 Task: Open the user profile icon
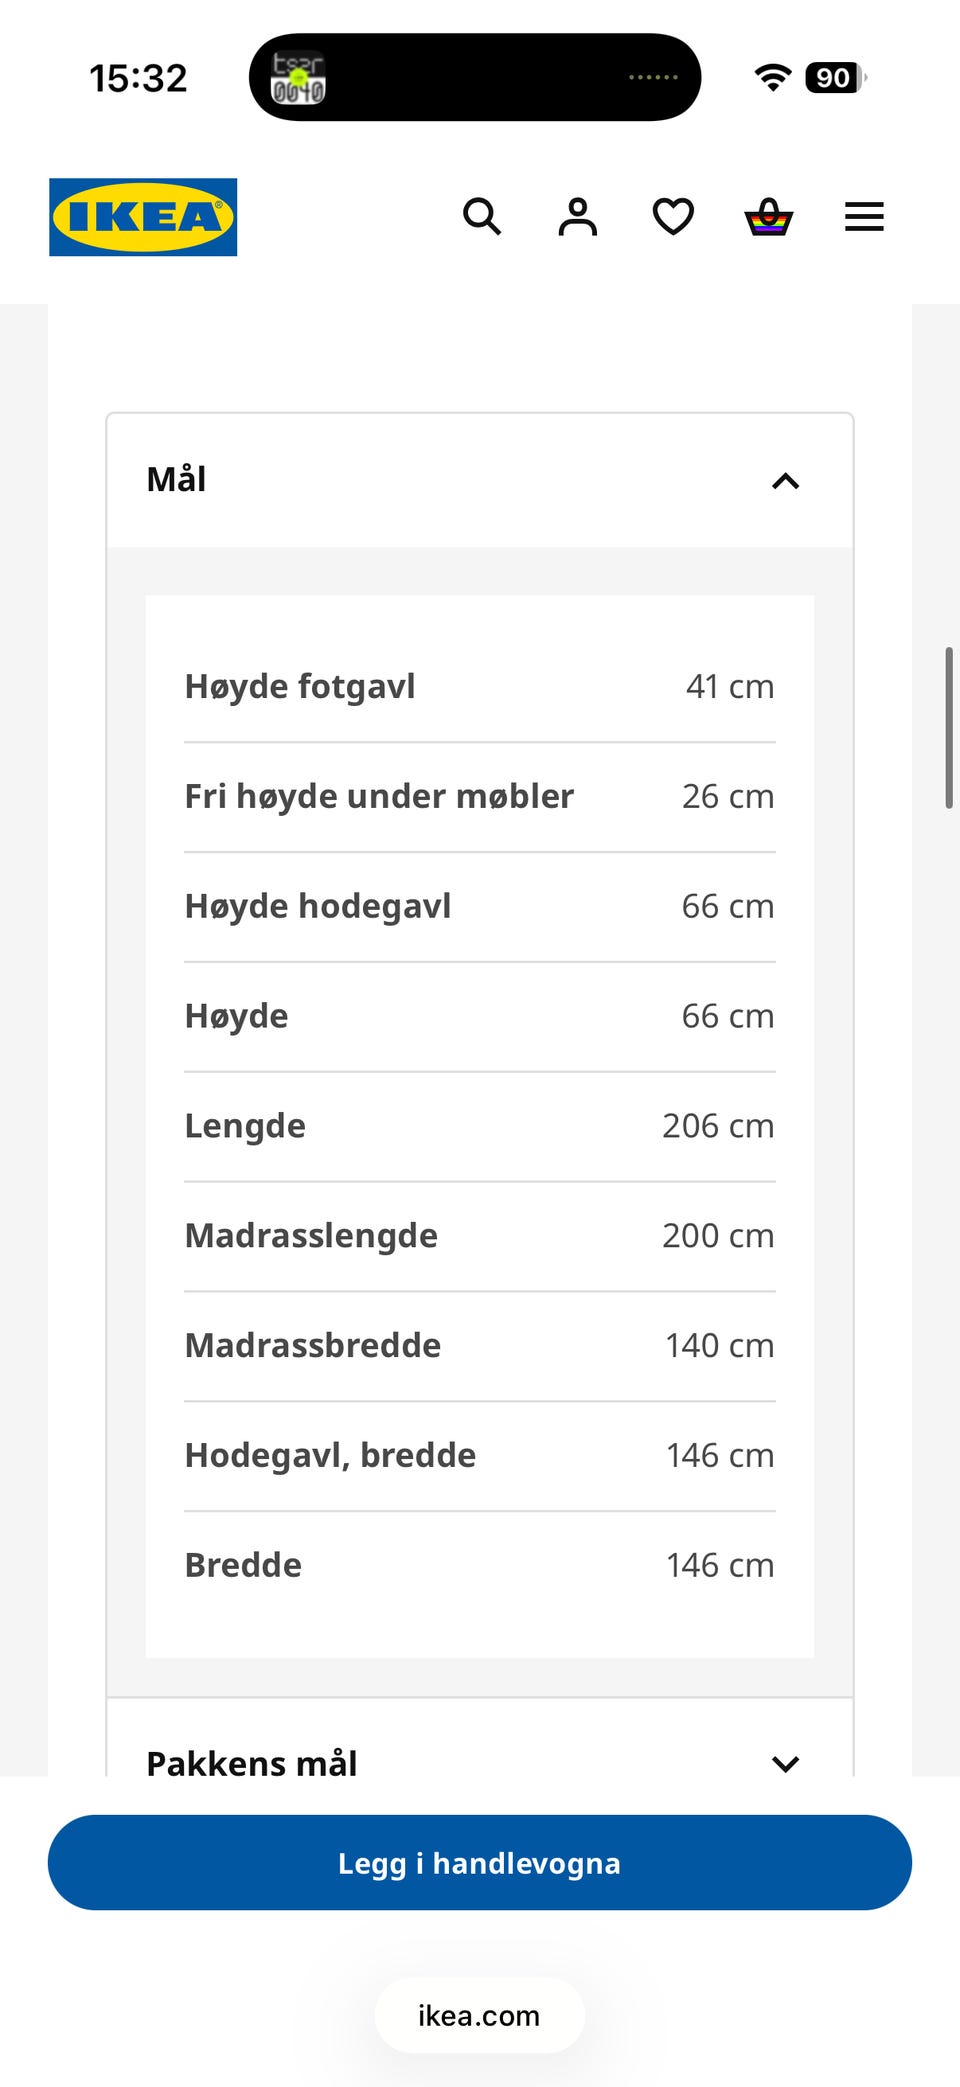point(578,216)
